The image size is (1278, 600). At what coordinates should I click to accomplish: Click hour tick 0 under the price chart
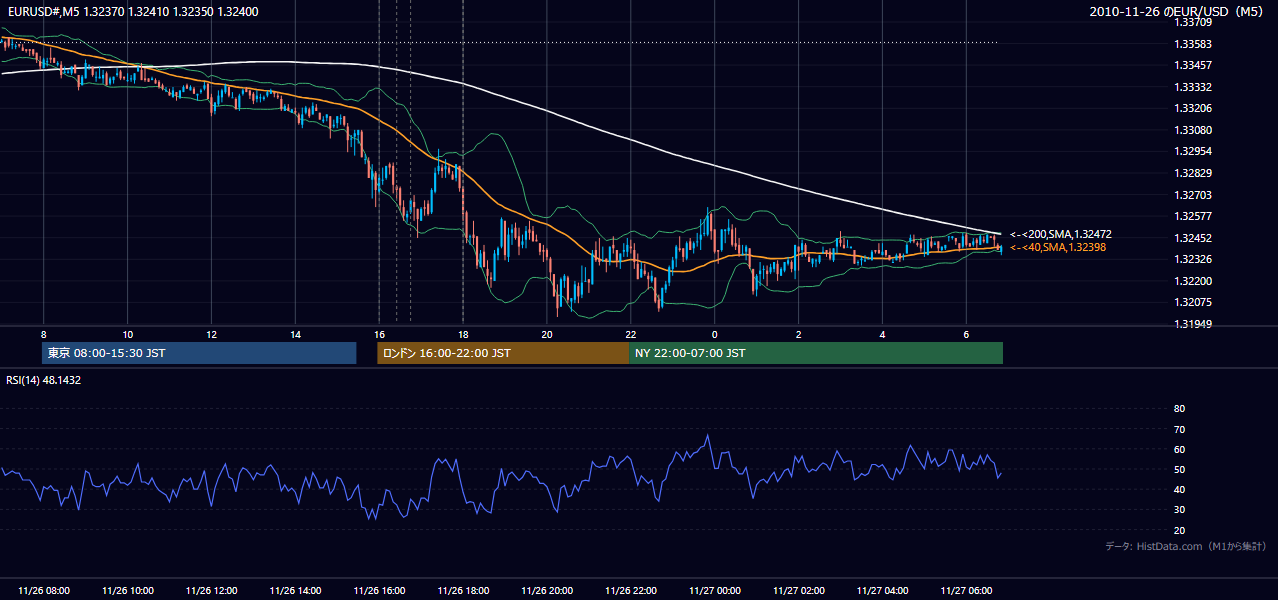click(715, 334)
